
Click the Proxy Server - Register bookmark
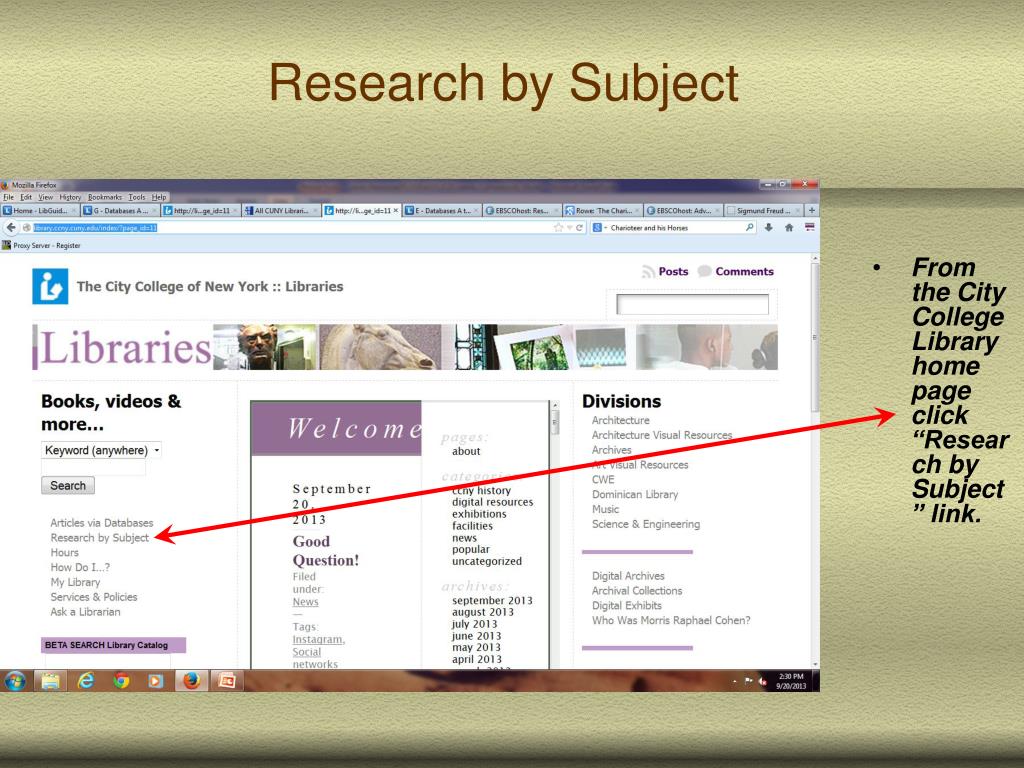click(x=41, y=246)
